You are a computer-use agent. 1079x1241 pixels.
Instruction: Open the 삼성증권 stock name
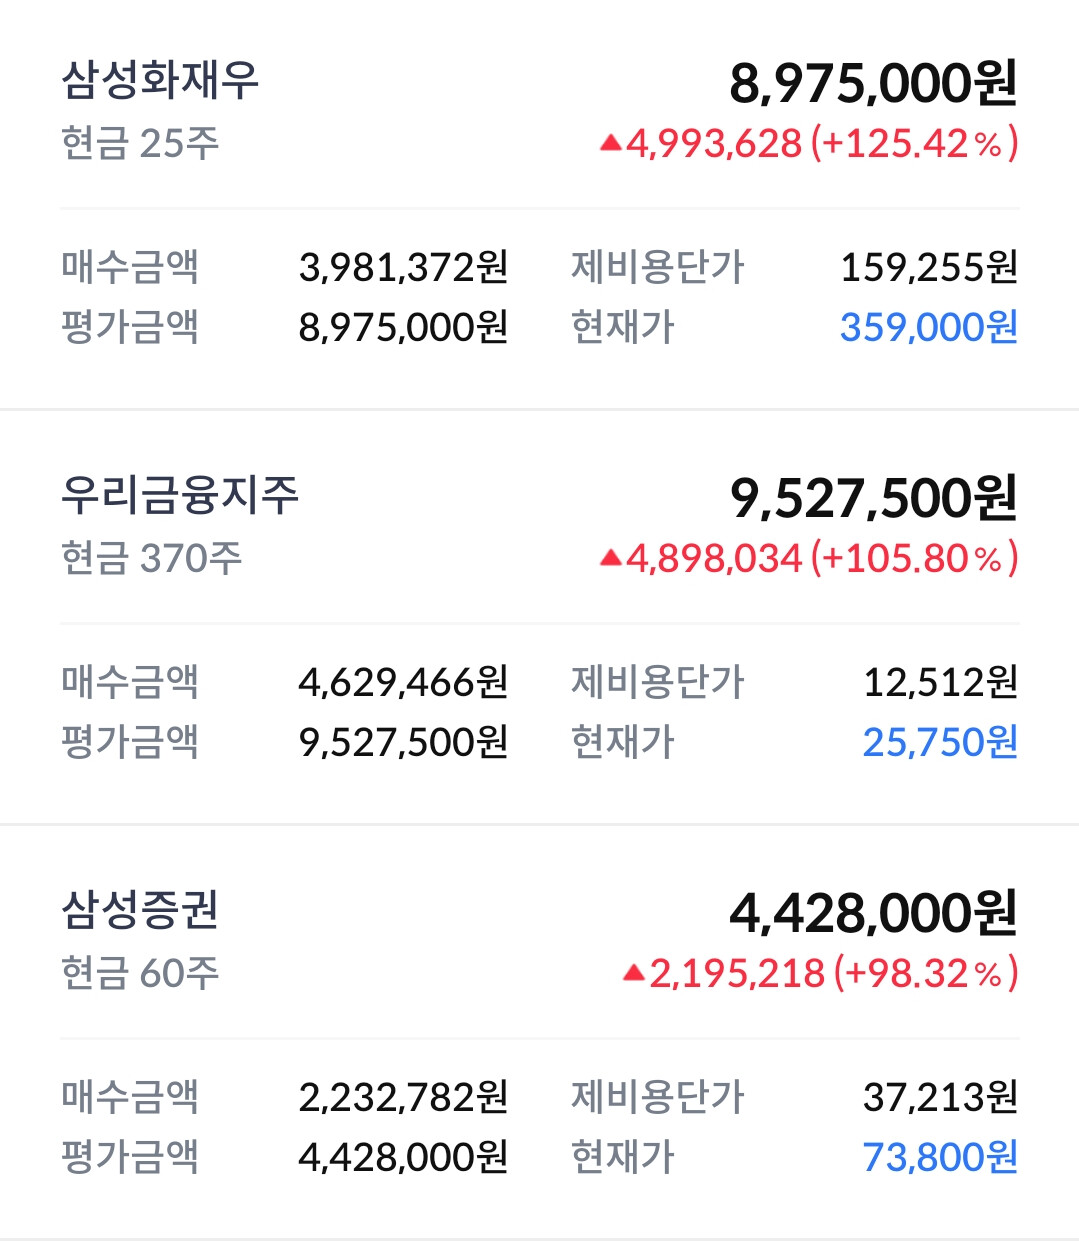pyautogui.click(x=140, y=910)
